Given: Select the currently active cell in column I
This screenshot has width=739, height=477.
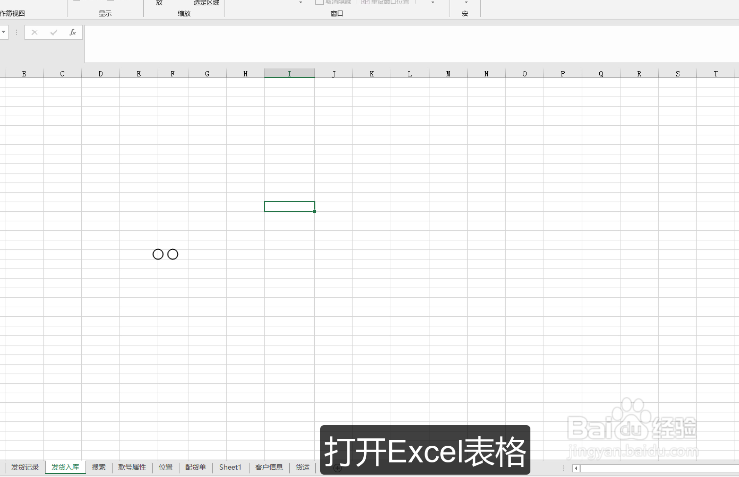Looking at the screenshot, I should [x=289, y=206].
